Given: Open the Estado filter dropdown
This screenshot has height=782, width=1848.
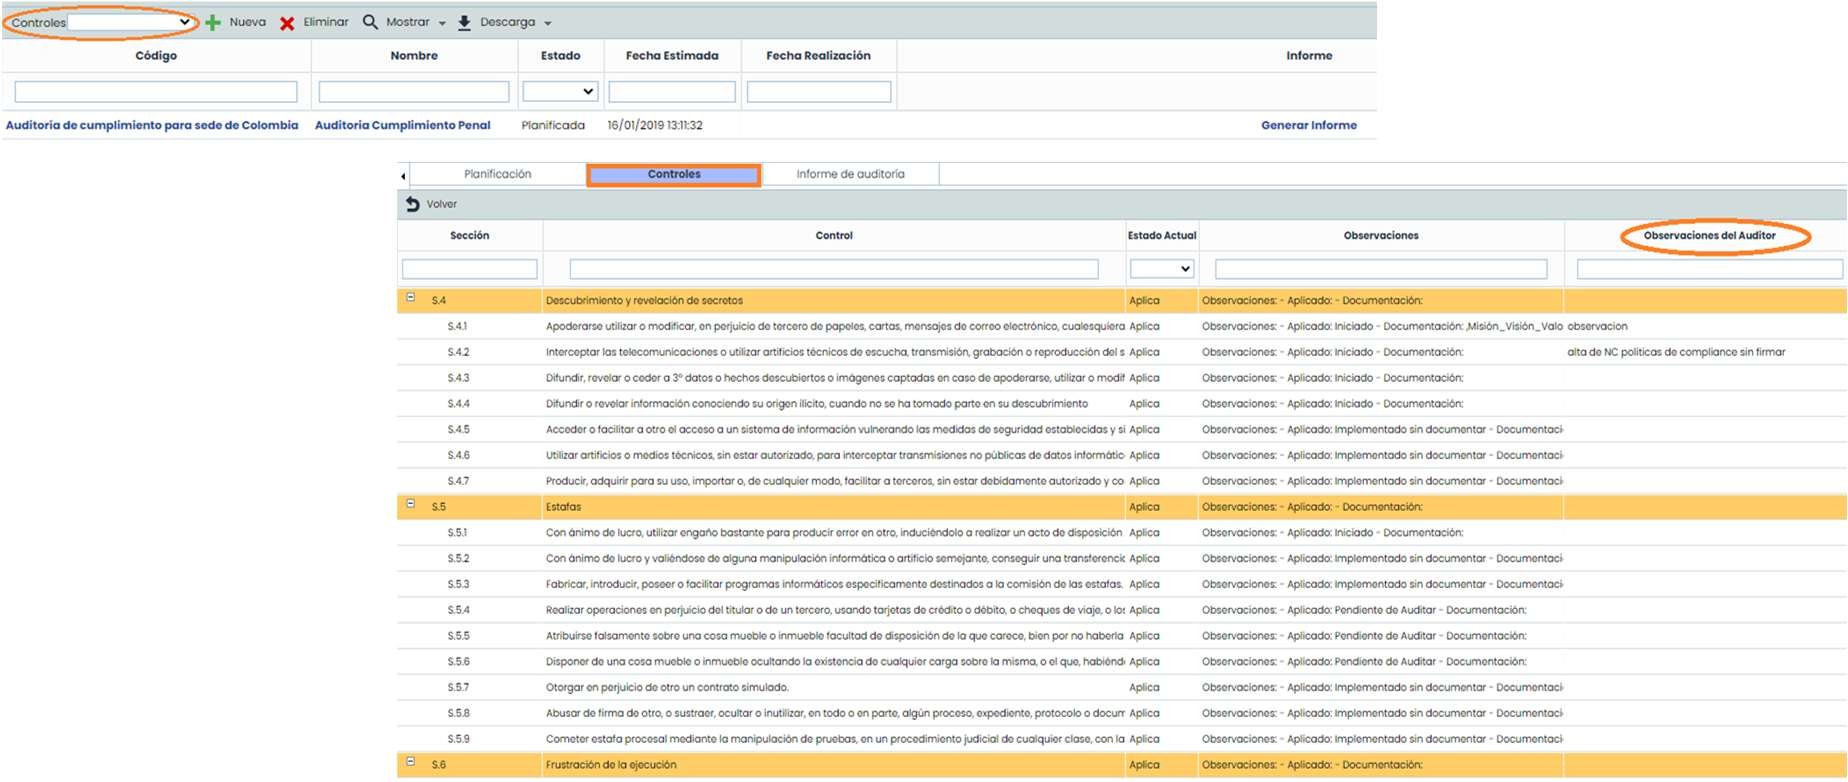Looking at the screenshot, I should tap(560, 92).
